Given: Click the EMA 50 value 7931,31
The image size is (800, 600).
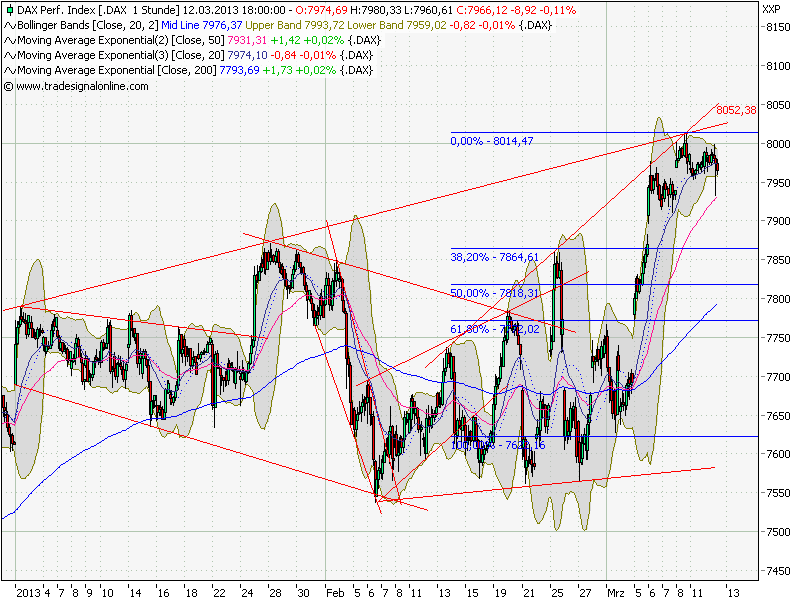Looking at the screenshot, I should pos(247,40).
